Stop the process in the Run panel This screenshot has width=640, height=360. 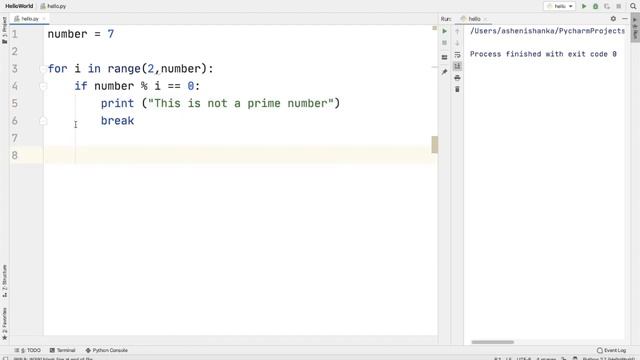[x=444, y=43]
